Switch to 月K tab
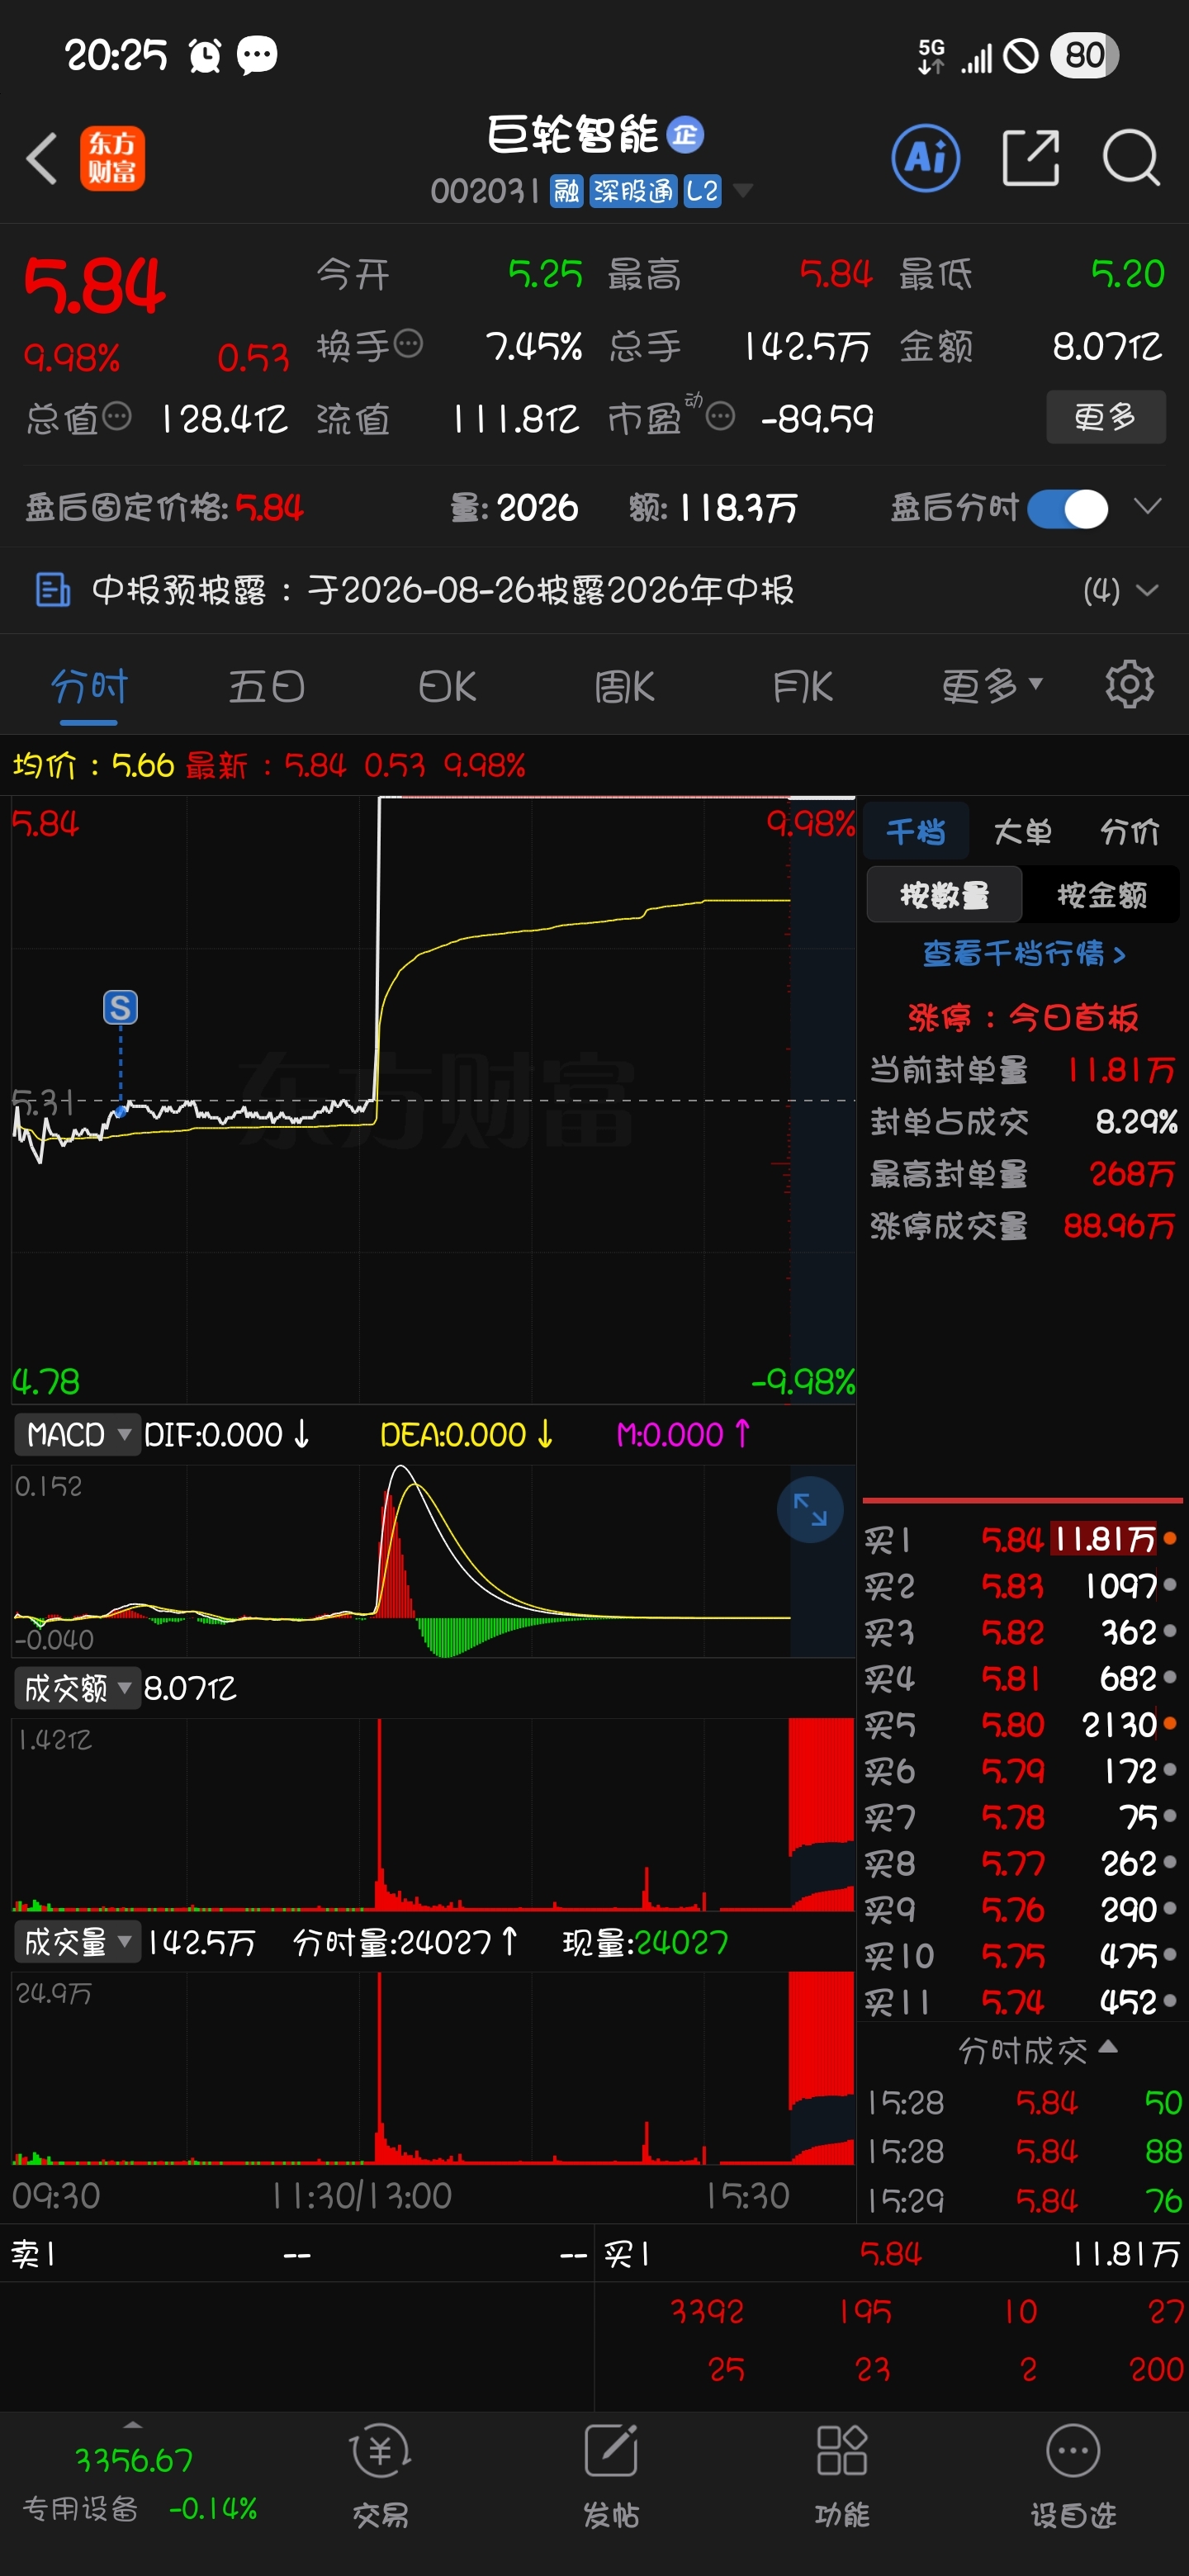Image resolution: width=1189 pixels, height=2576 pixels. [x=802, y=686]
